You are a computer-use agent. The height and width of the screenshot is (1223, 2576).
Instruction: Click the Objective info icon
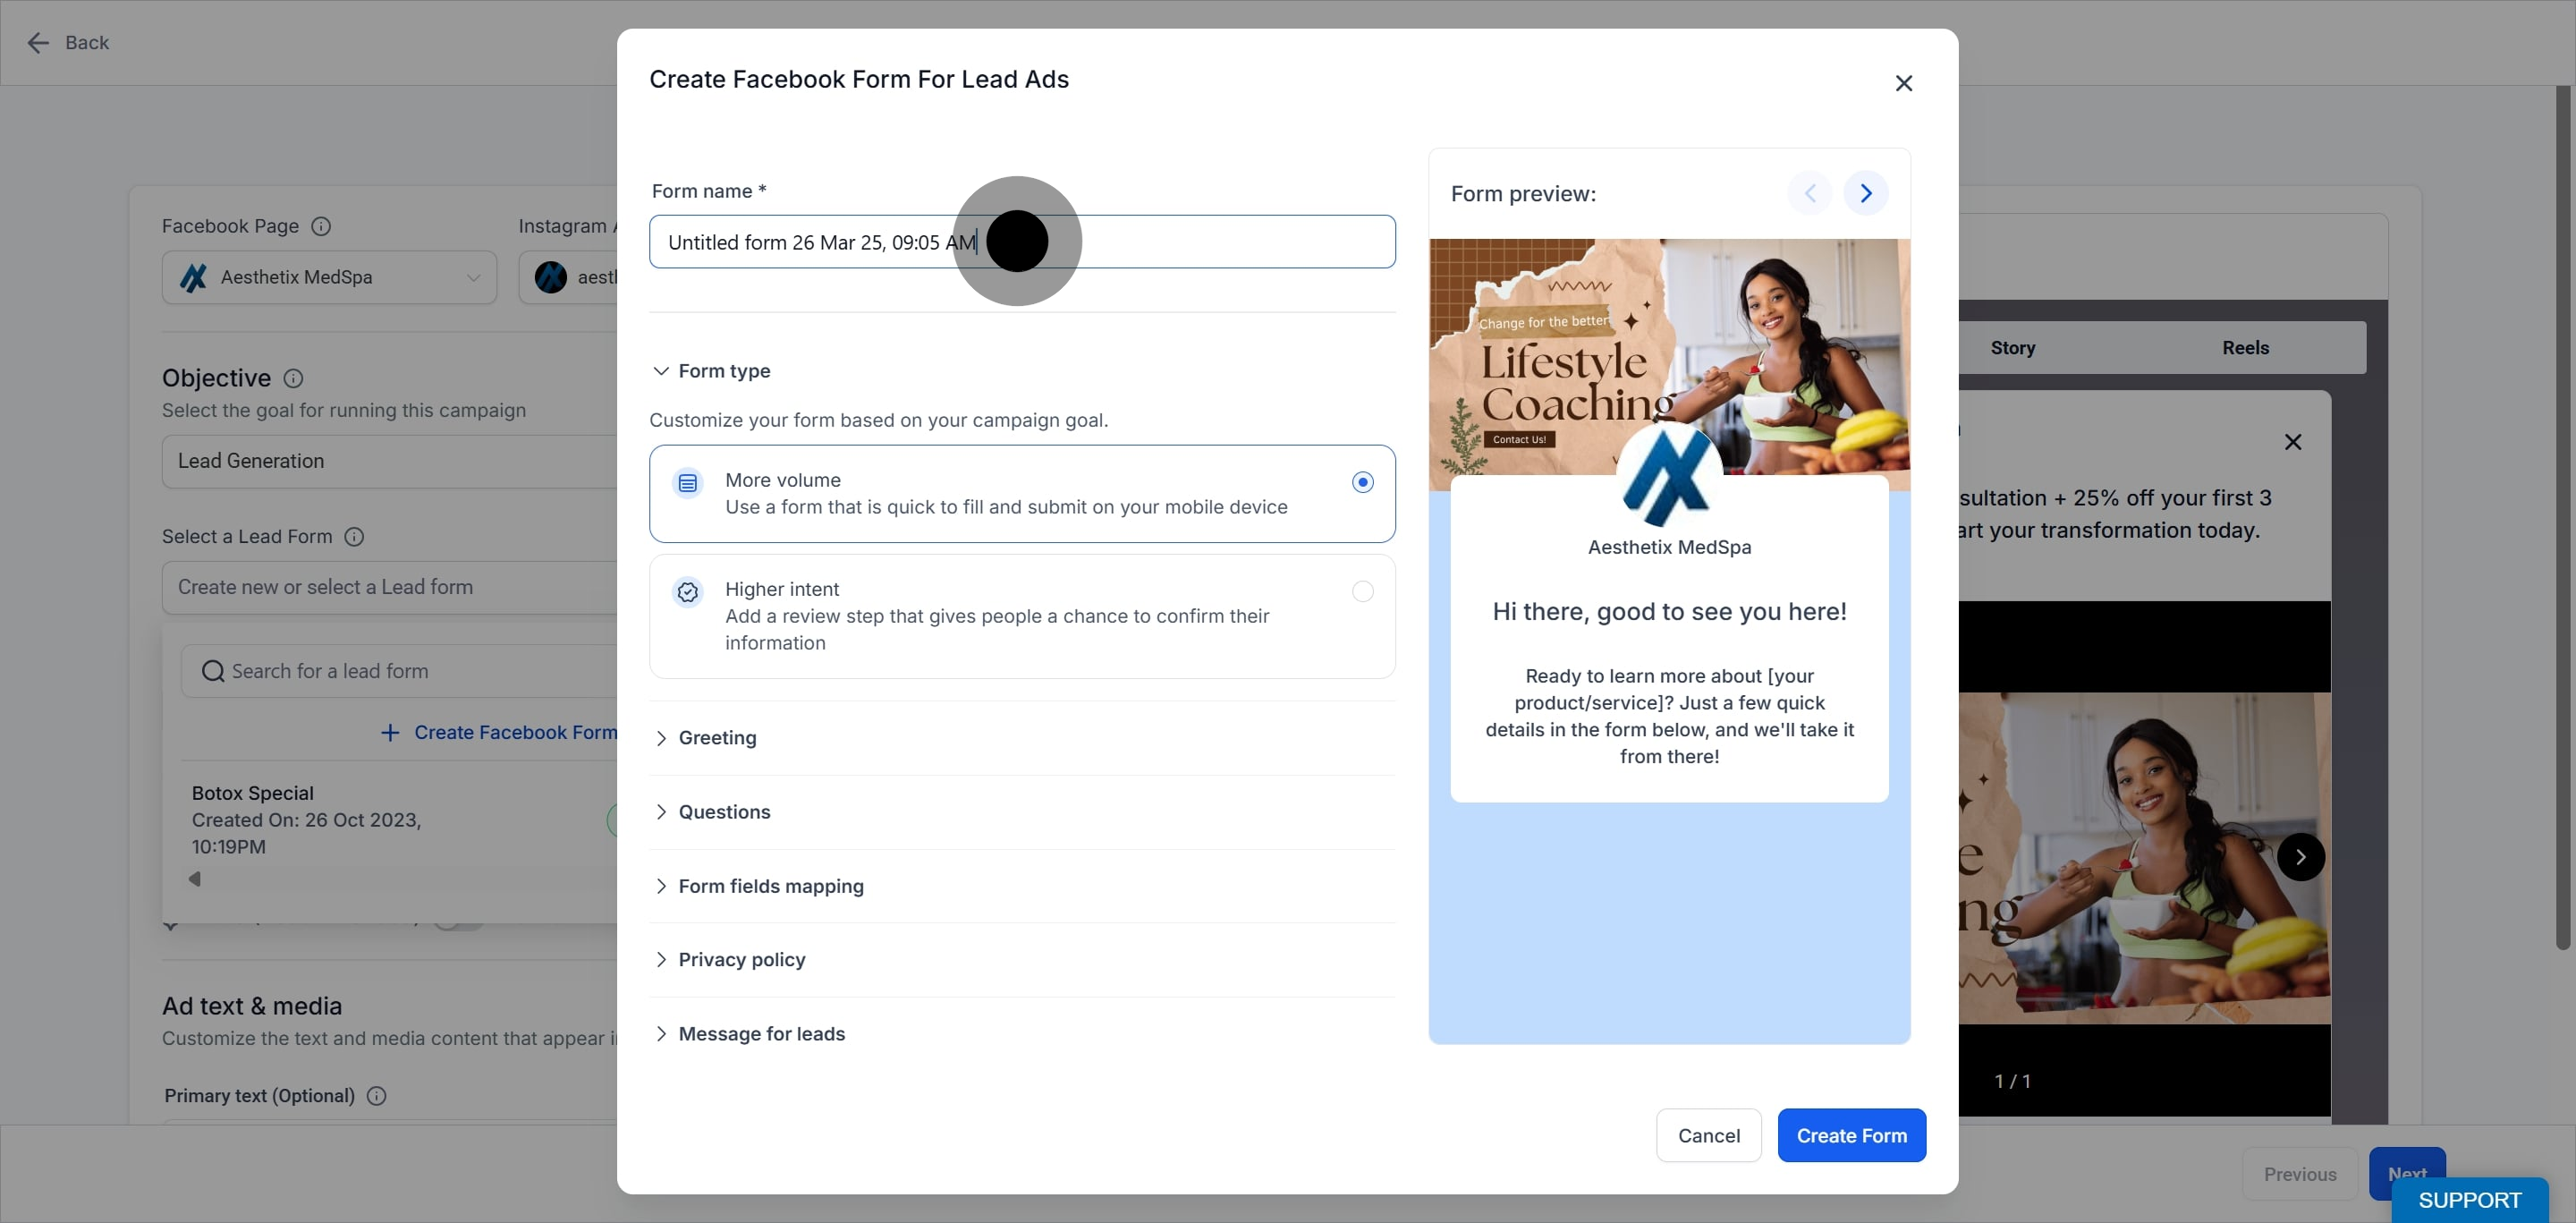pyautogui.click(x=293, y=378)
